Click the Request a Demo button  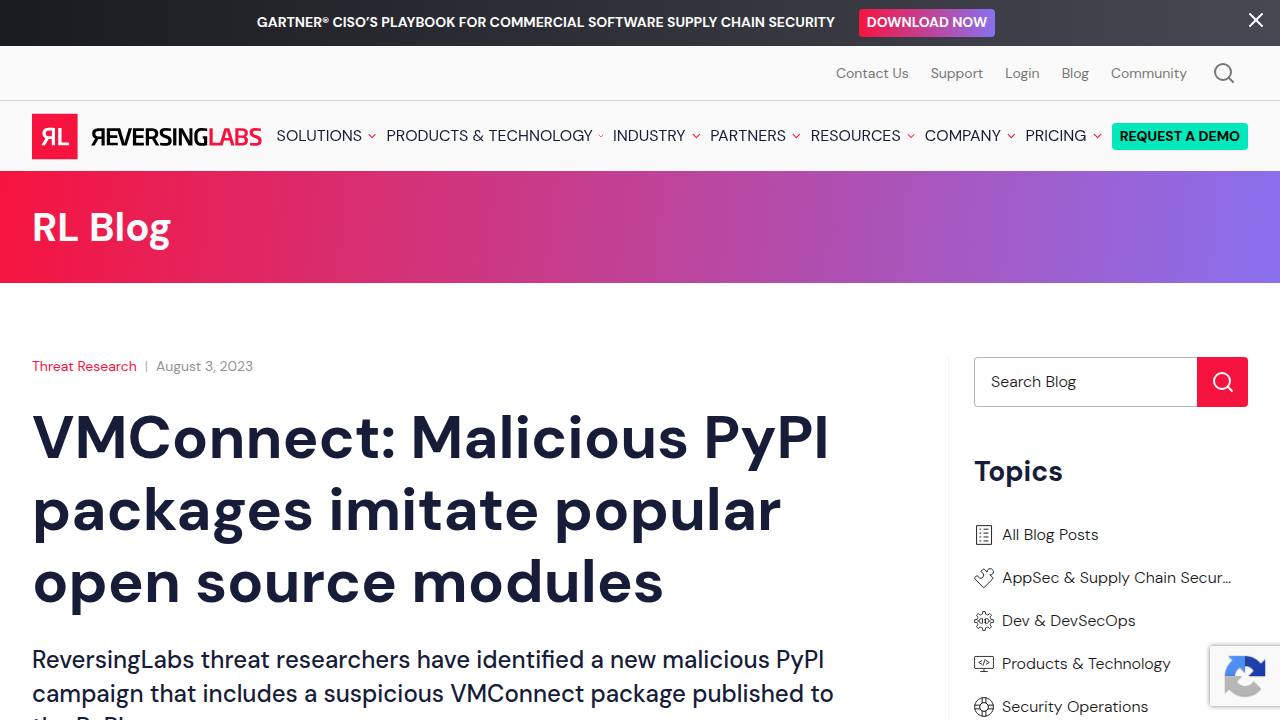[1180, 136]
